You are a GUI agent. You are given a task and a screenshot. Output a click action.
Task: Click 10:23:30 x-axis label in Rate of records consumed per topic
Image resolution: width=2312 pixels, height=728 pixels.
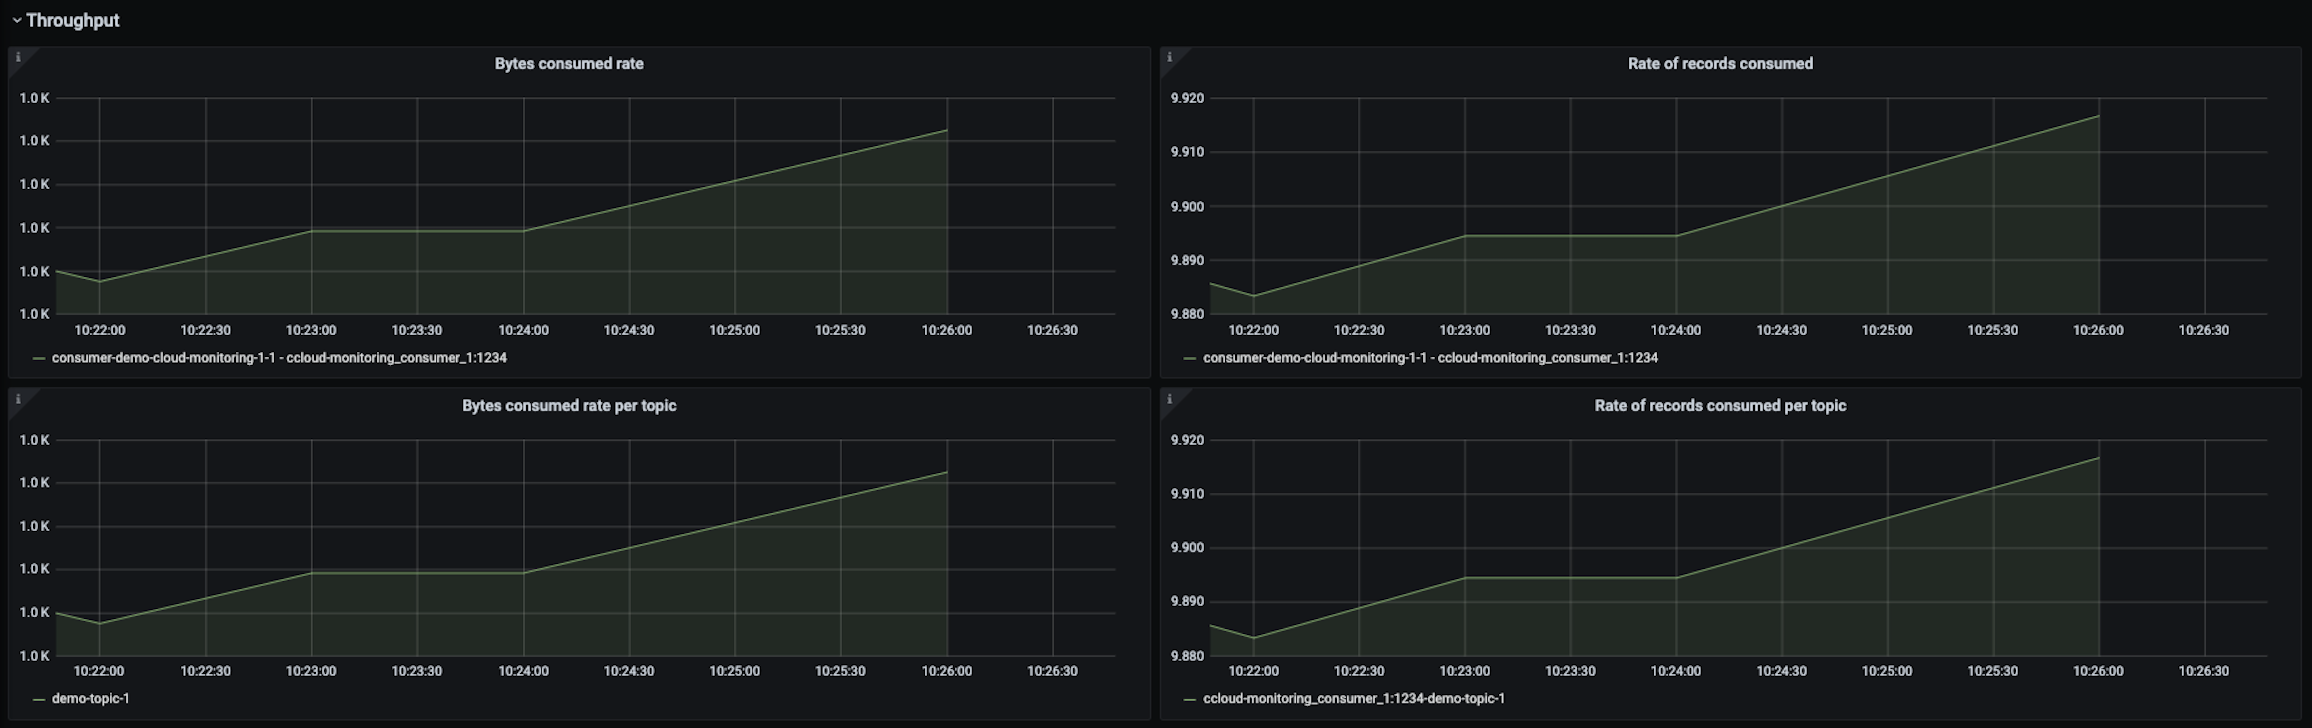(1570, 671)
